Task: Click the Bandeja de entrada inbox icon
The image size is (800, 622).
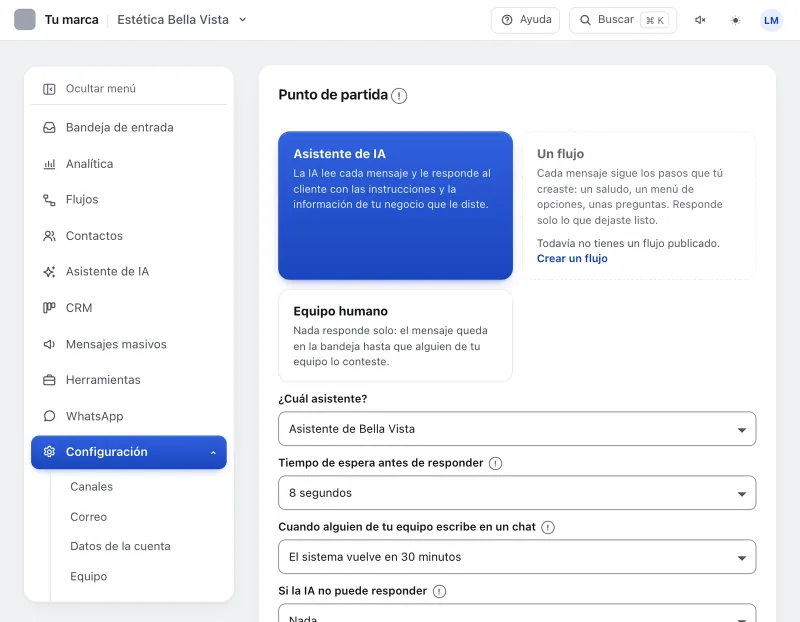Action: point(49,128)
